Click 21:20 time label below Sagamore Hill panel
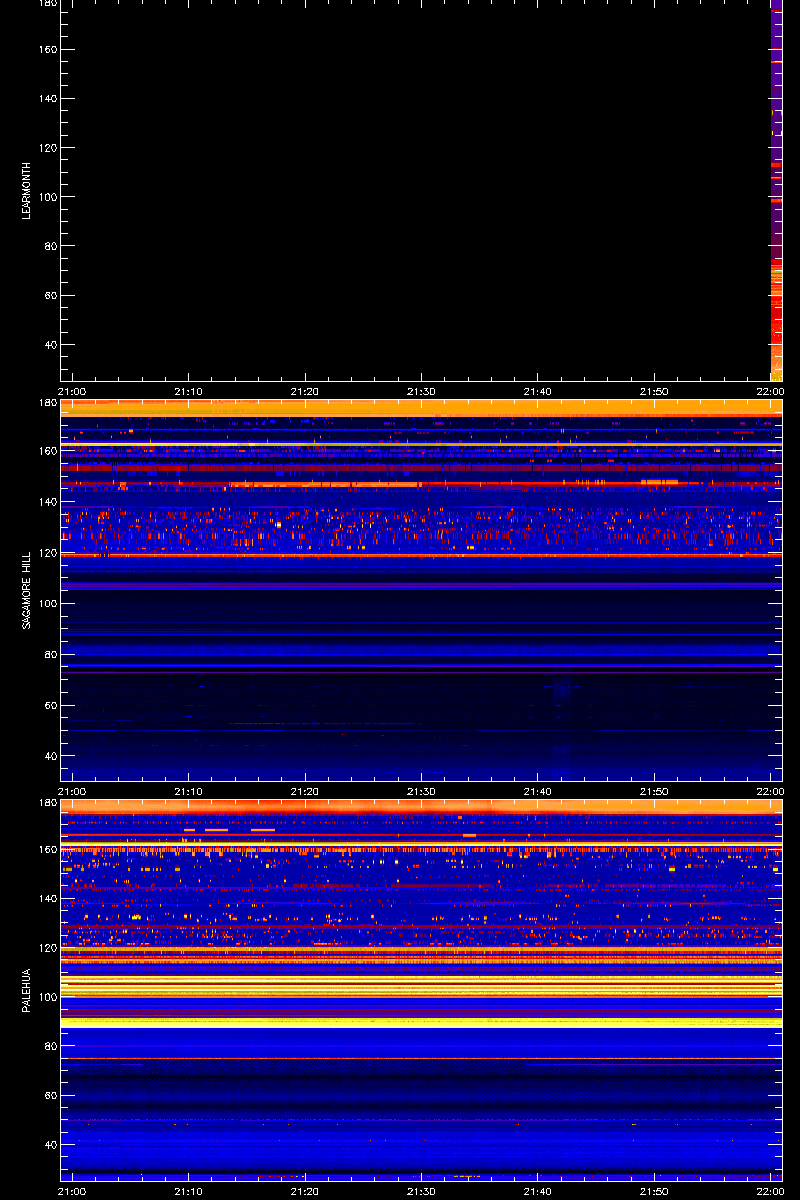Screen dimensions: 800x1200 click(305, 792)
